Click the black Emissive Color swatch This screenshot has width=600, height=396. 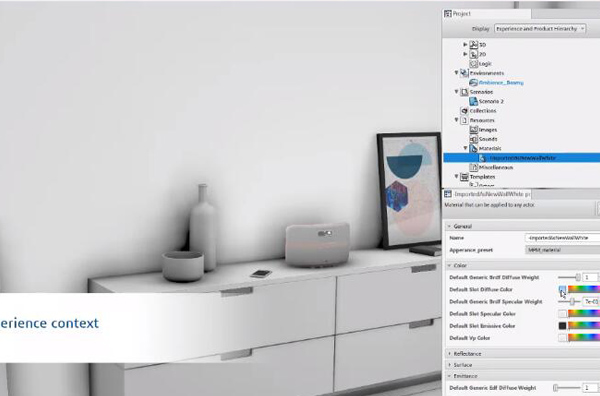[x=562, y=326]
